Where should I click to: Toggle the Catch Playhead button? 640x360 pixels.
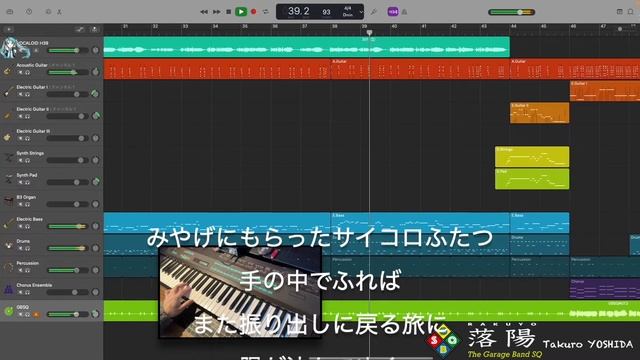95,29
